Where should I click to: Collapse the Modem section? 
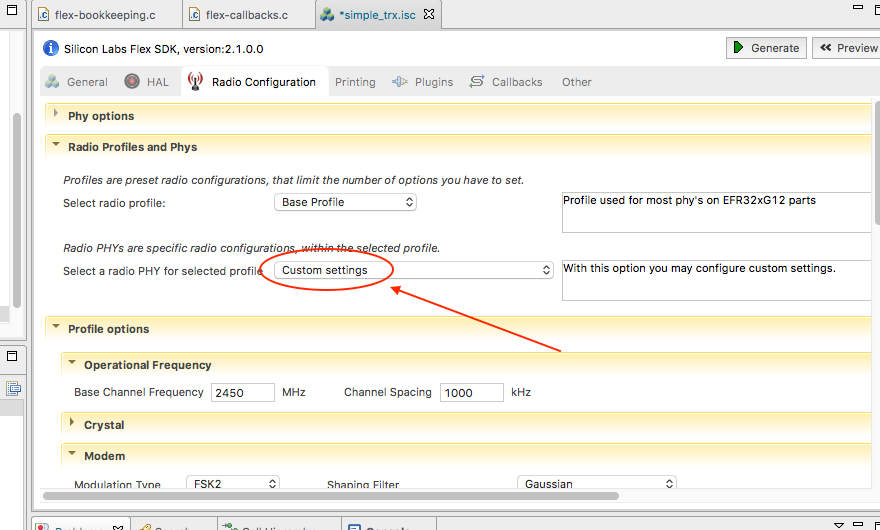coord(72,454)
